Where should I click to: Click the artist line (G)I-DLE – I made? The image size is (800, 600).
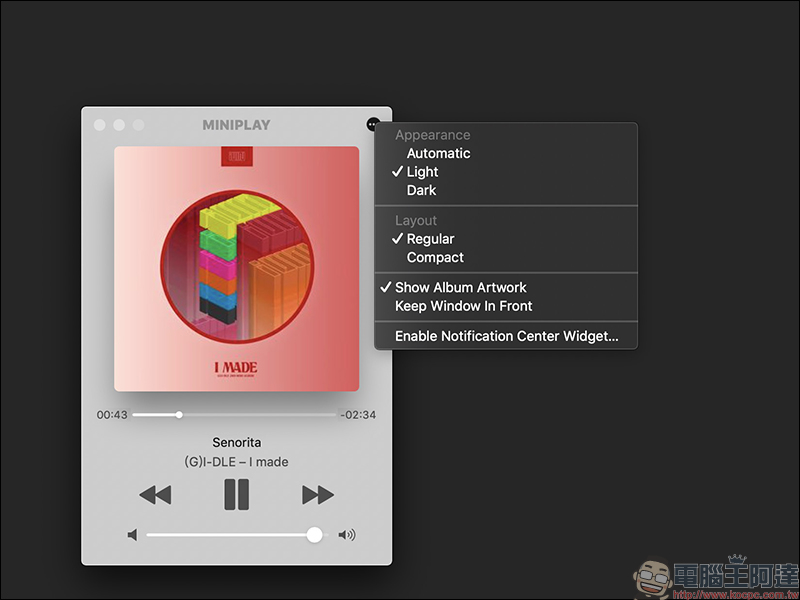(x=236, y=462)
